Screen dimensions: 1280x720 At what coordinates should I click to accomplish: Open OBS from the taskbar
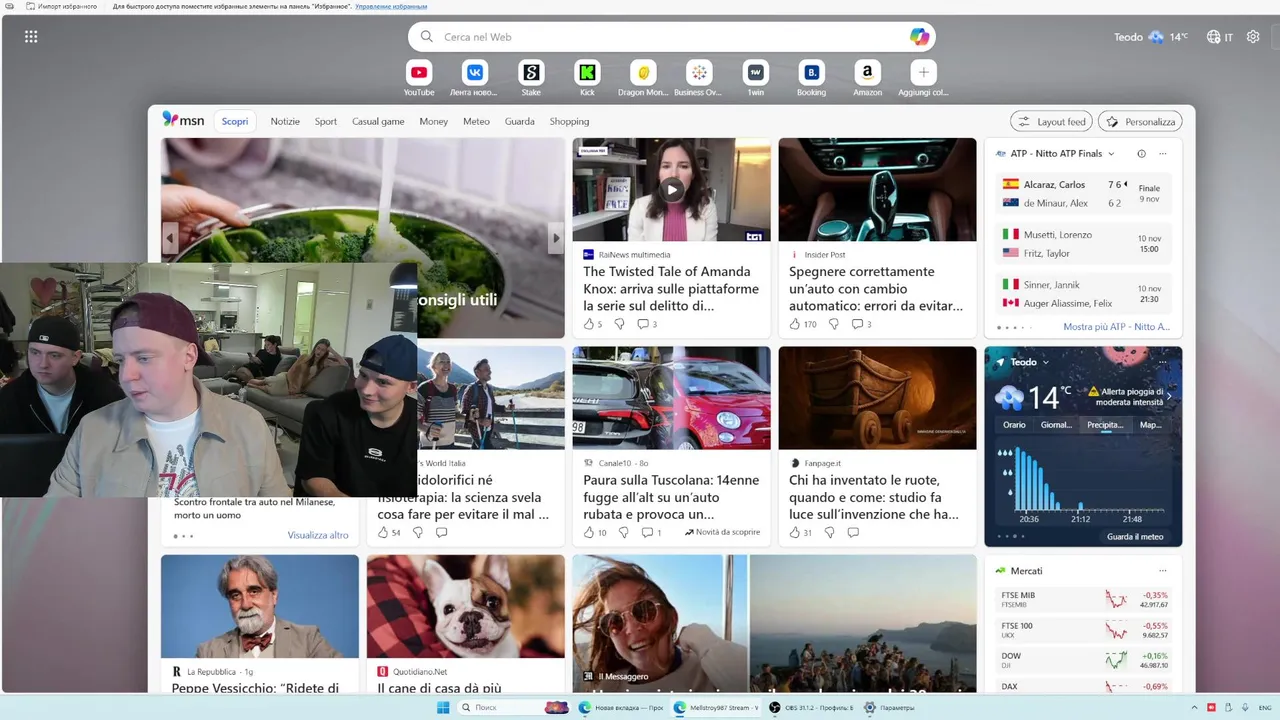[811, 707]
